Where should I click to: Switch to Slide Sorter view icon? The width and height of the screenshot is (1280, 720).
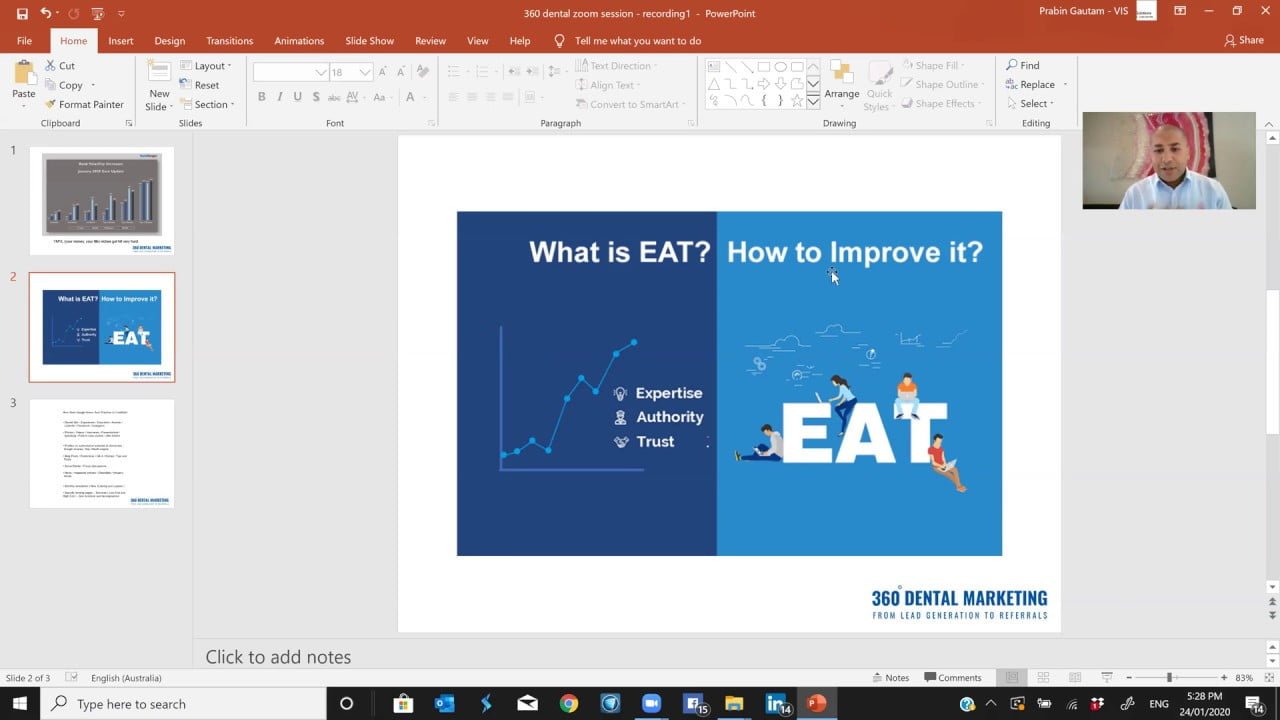1043,677
